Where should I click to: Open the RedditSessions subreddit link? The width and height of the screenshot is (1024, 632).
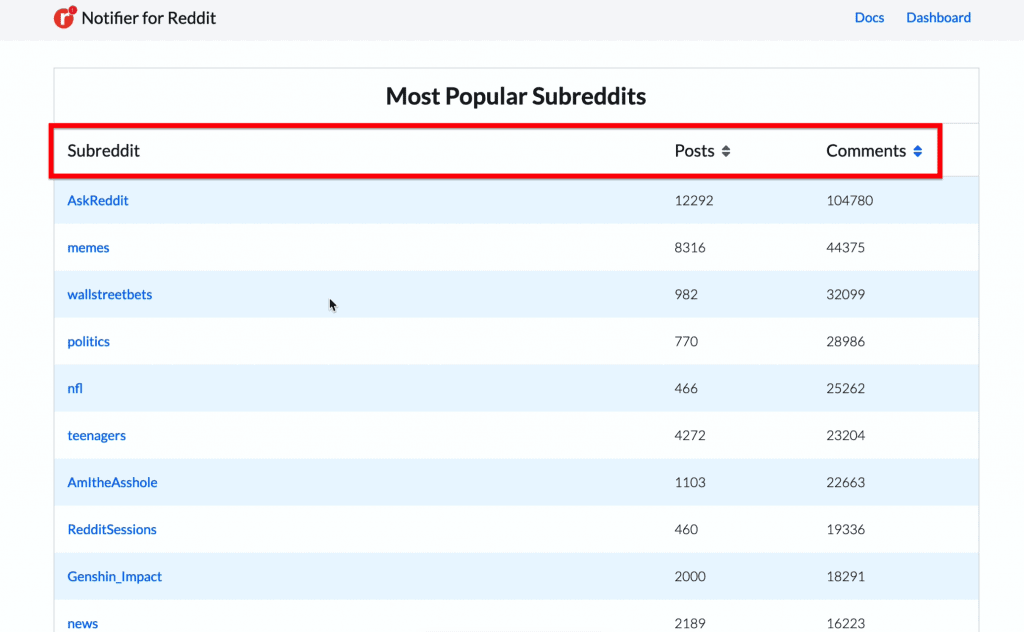[112, 529]
